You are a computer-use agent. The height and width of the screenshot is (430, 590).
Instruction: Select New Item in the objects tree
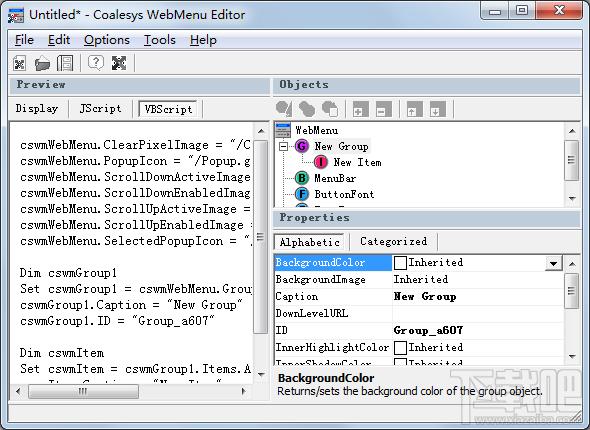357,163
